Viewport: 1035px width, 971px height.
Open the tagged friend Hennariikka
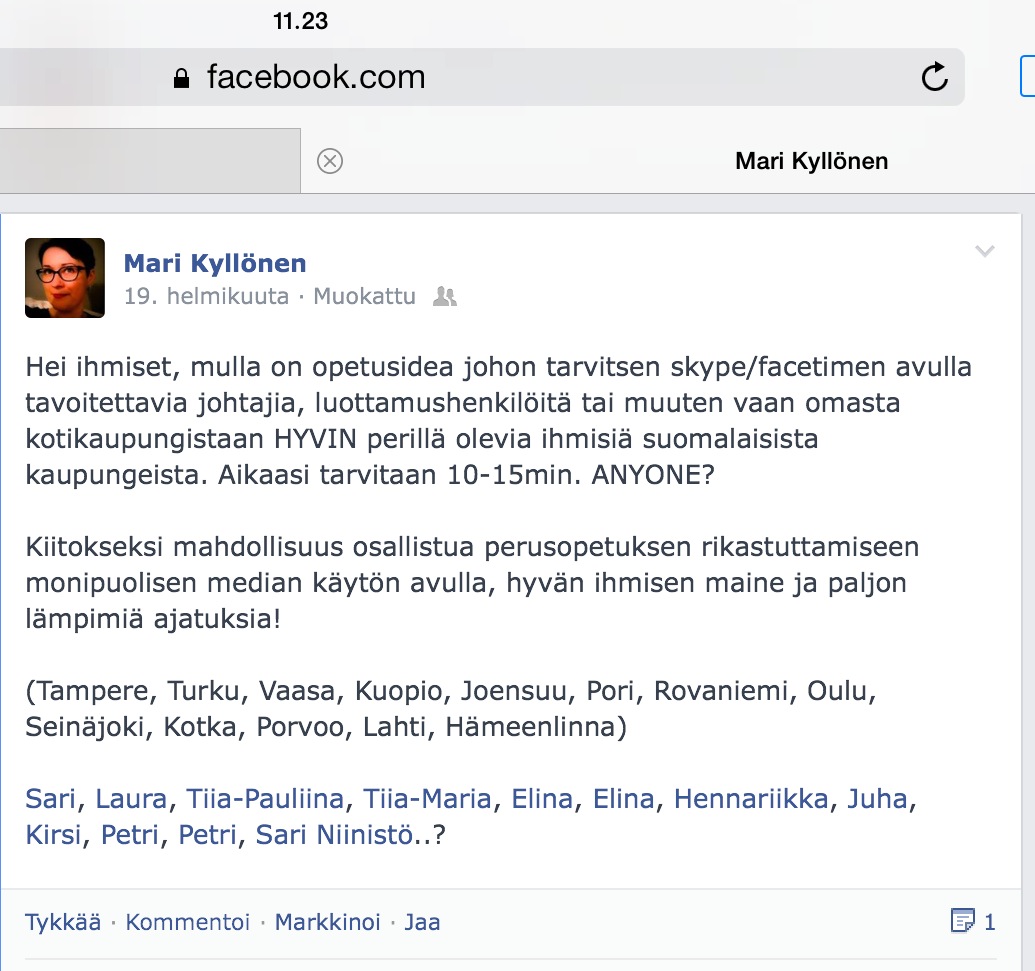click(751, 799)
